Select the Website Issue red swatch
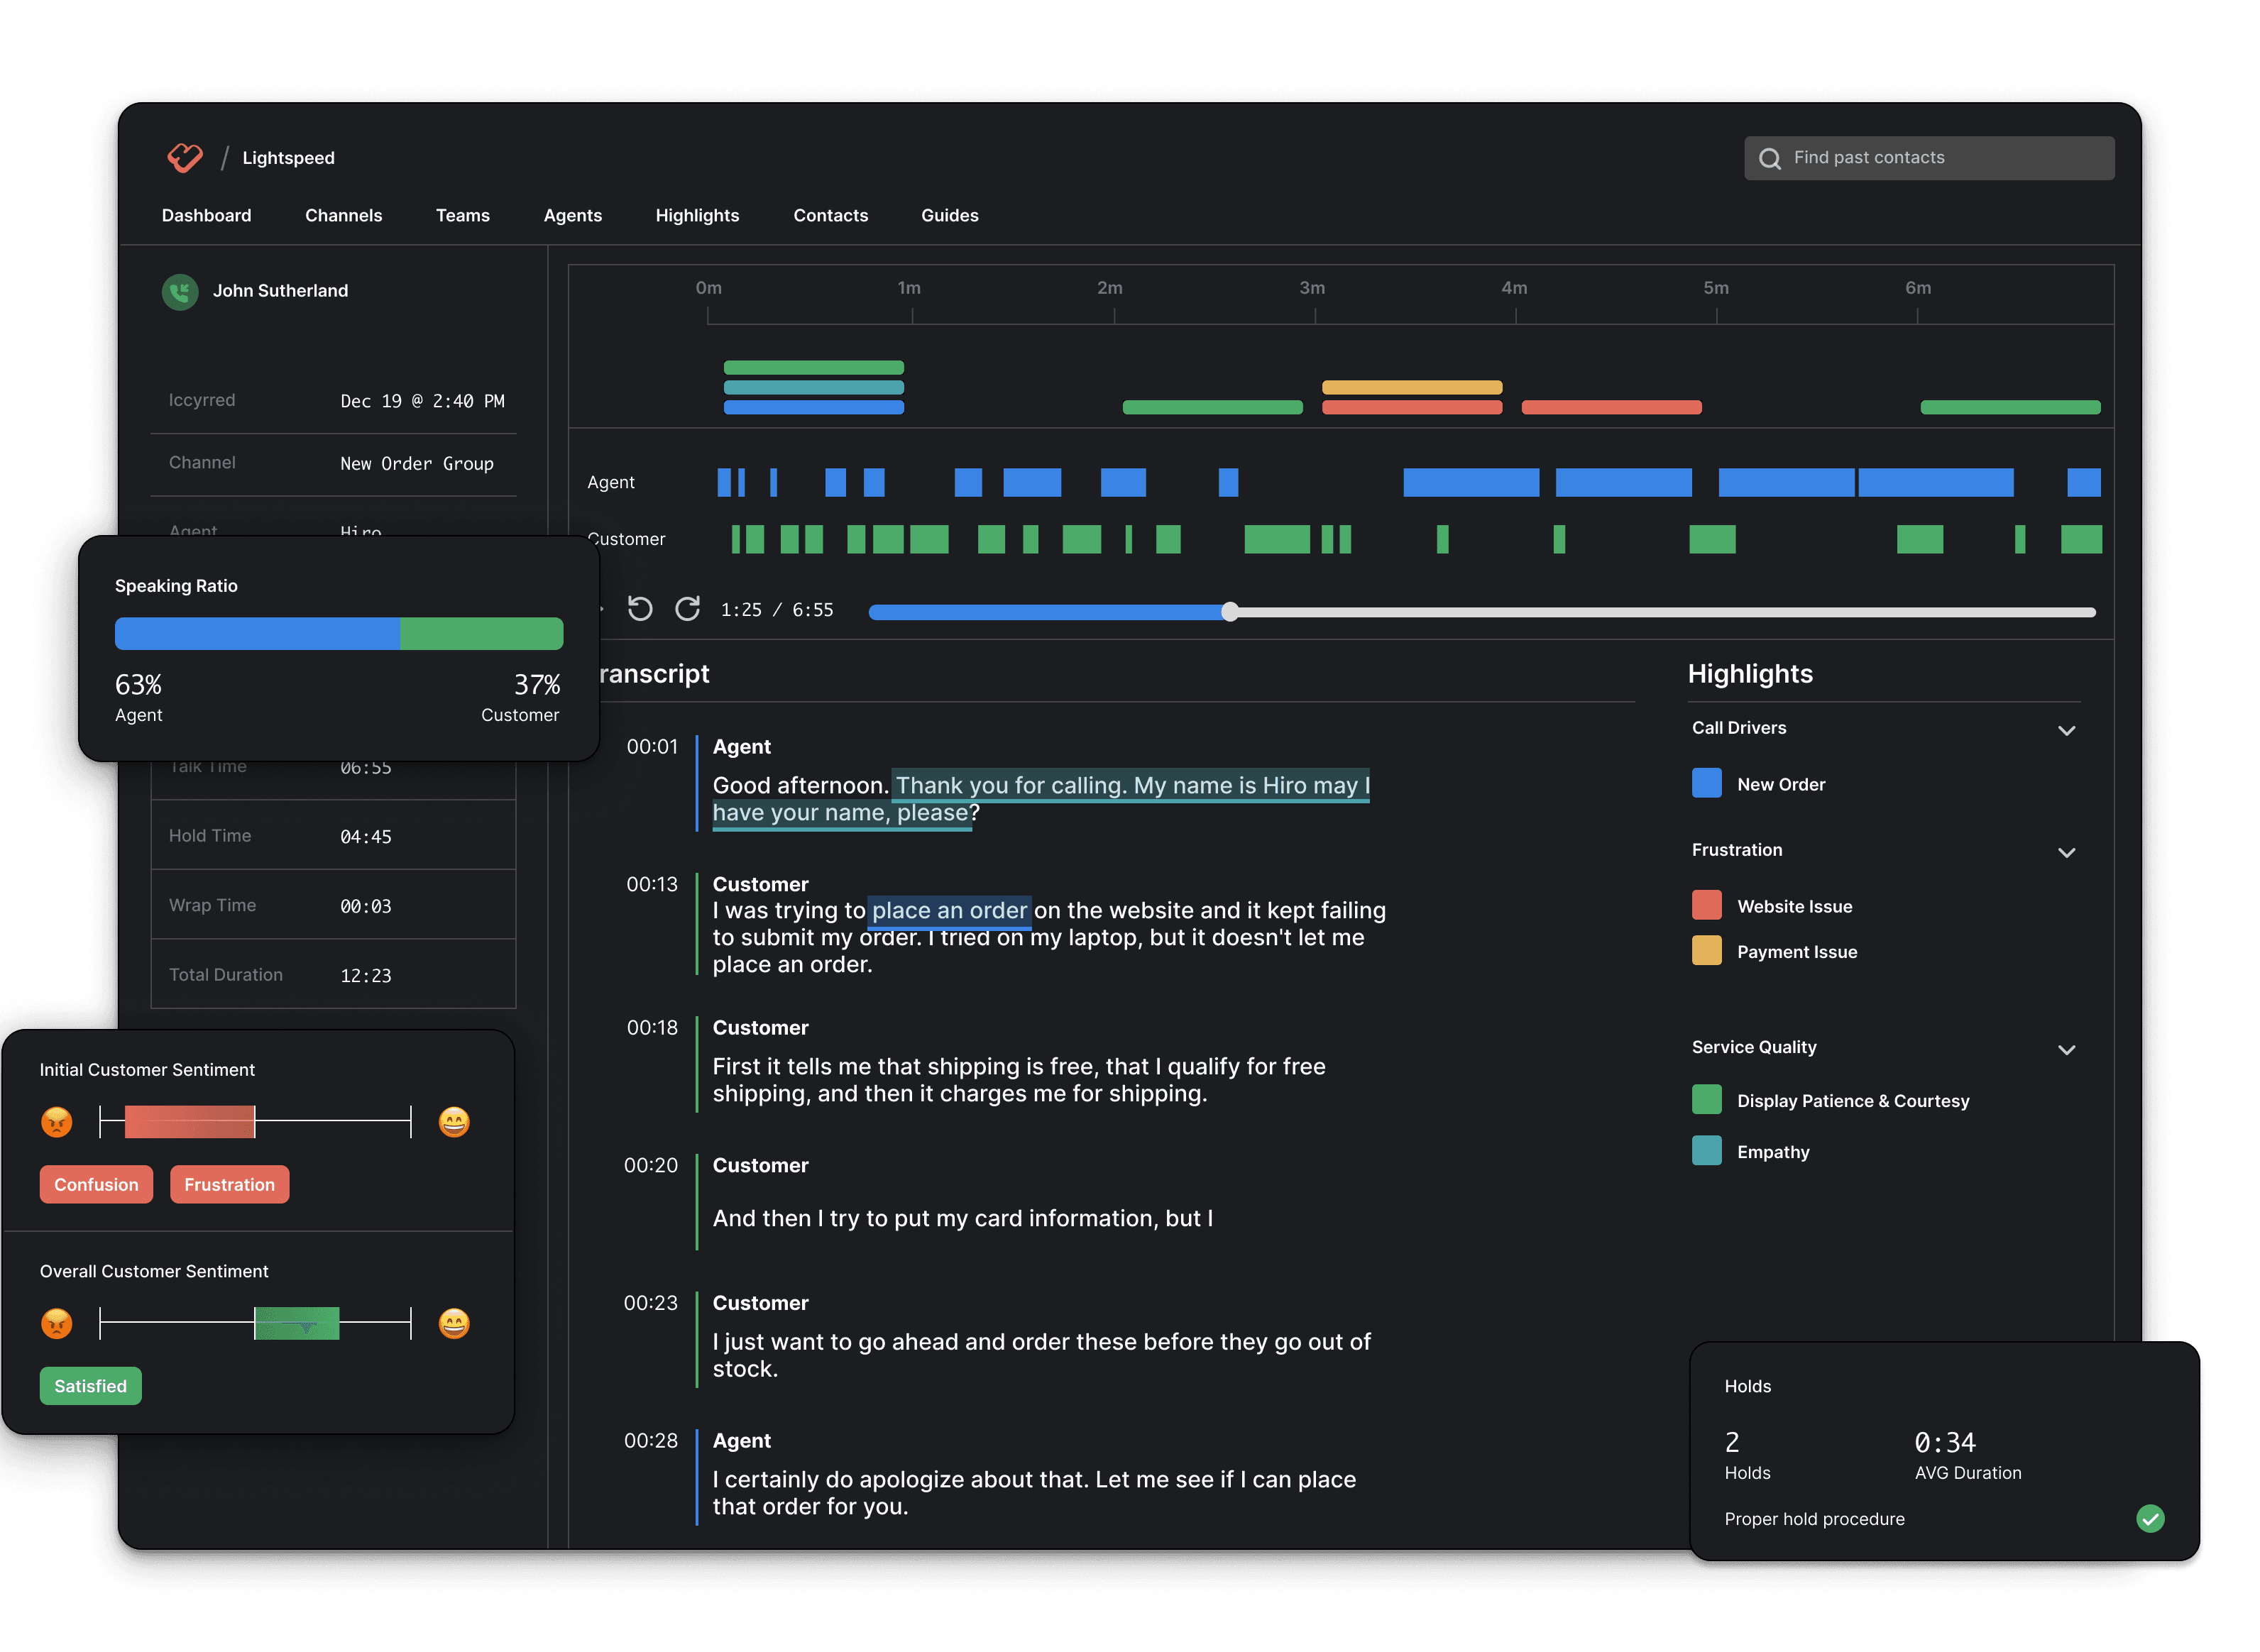This screenshot has height=1652, width=2260. (x=1706, y=905)
